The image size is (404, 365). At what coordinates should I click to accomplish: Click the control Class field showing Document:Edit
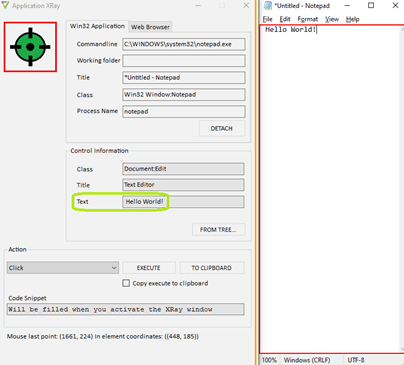183,169
